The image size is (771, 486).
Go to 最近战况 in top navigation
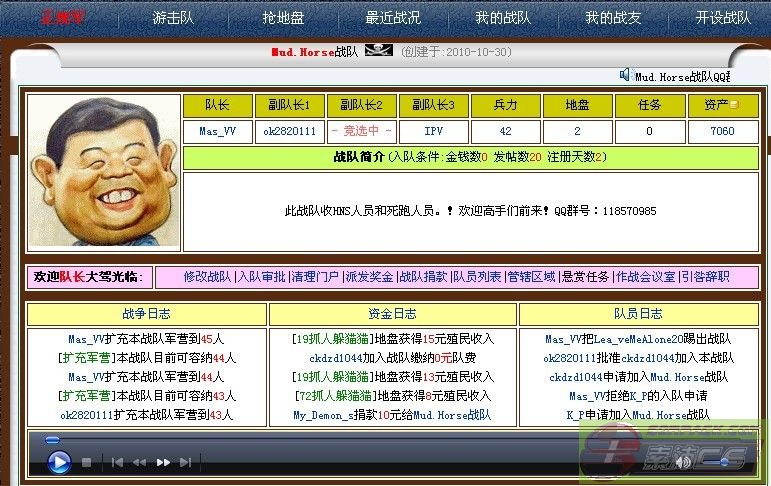click(x=393, y=18)
